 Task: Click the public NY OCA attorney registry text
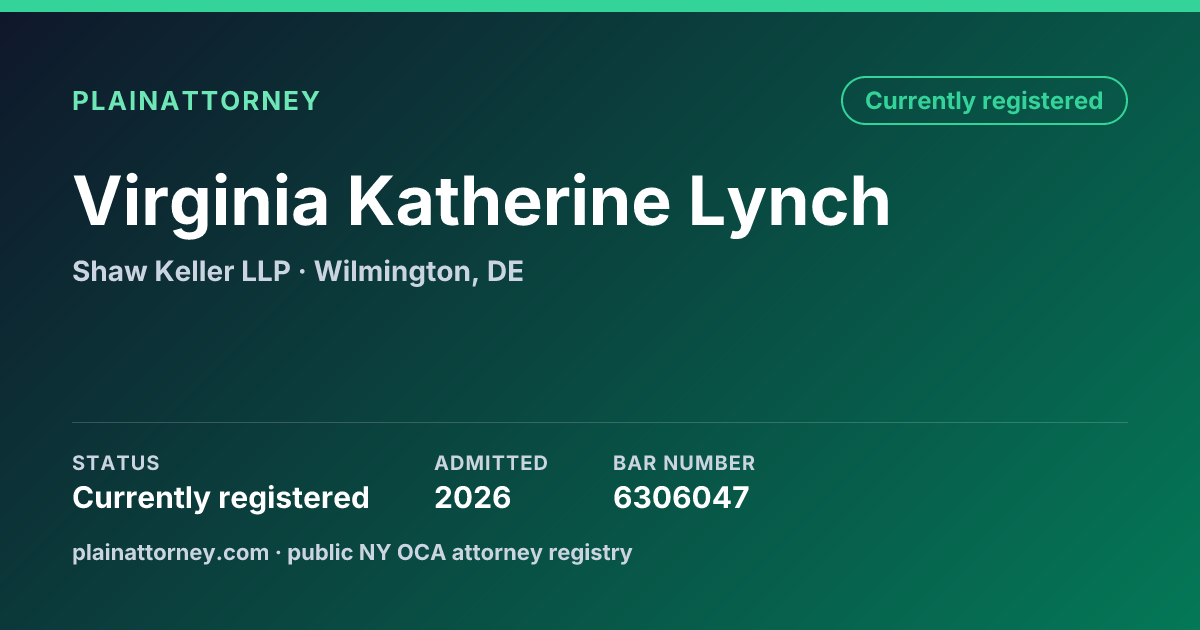pyautogui.click(x=460, y=552)
